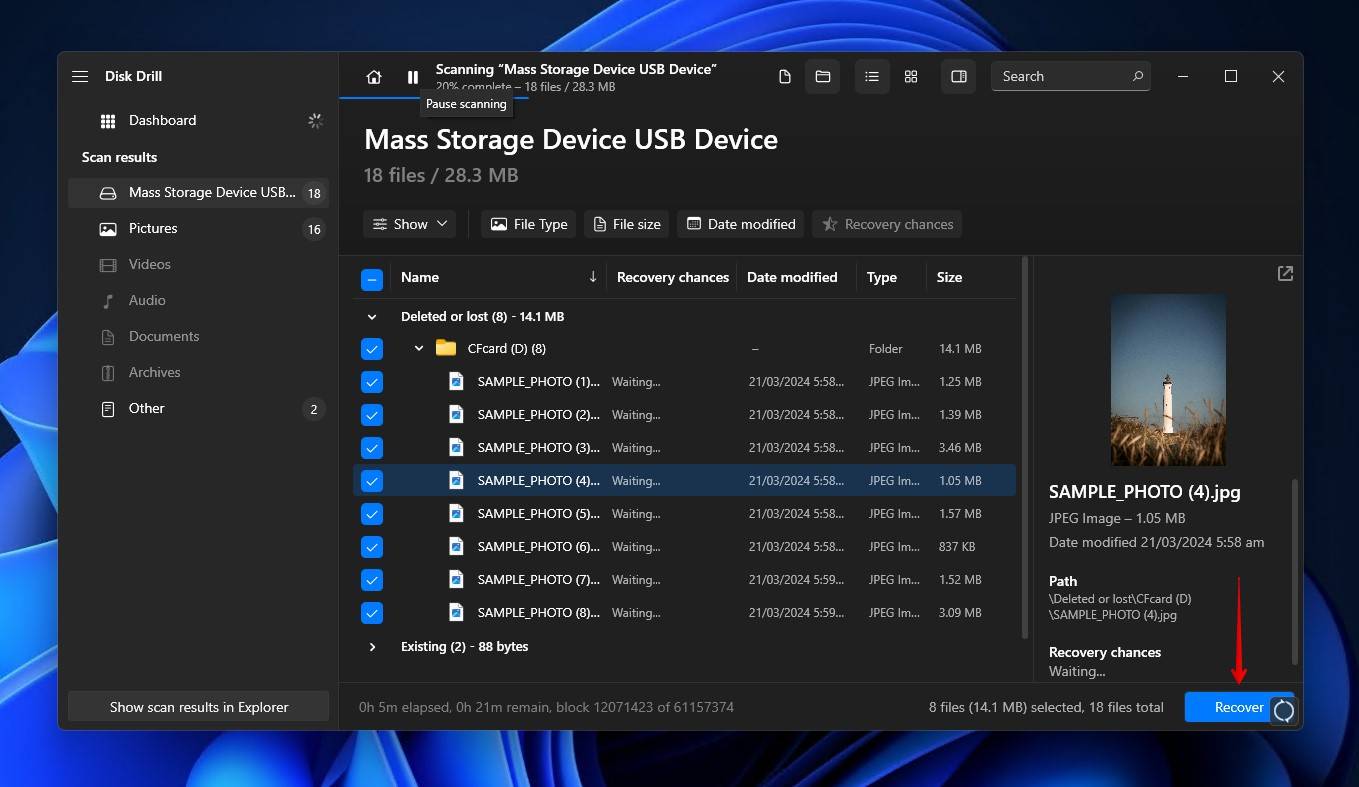The height and width of the screenshot is (787, 1359).
Task: Switch to list view layout
Action: tap(871, 76)
